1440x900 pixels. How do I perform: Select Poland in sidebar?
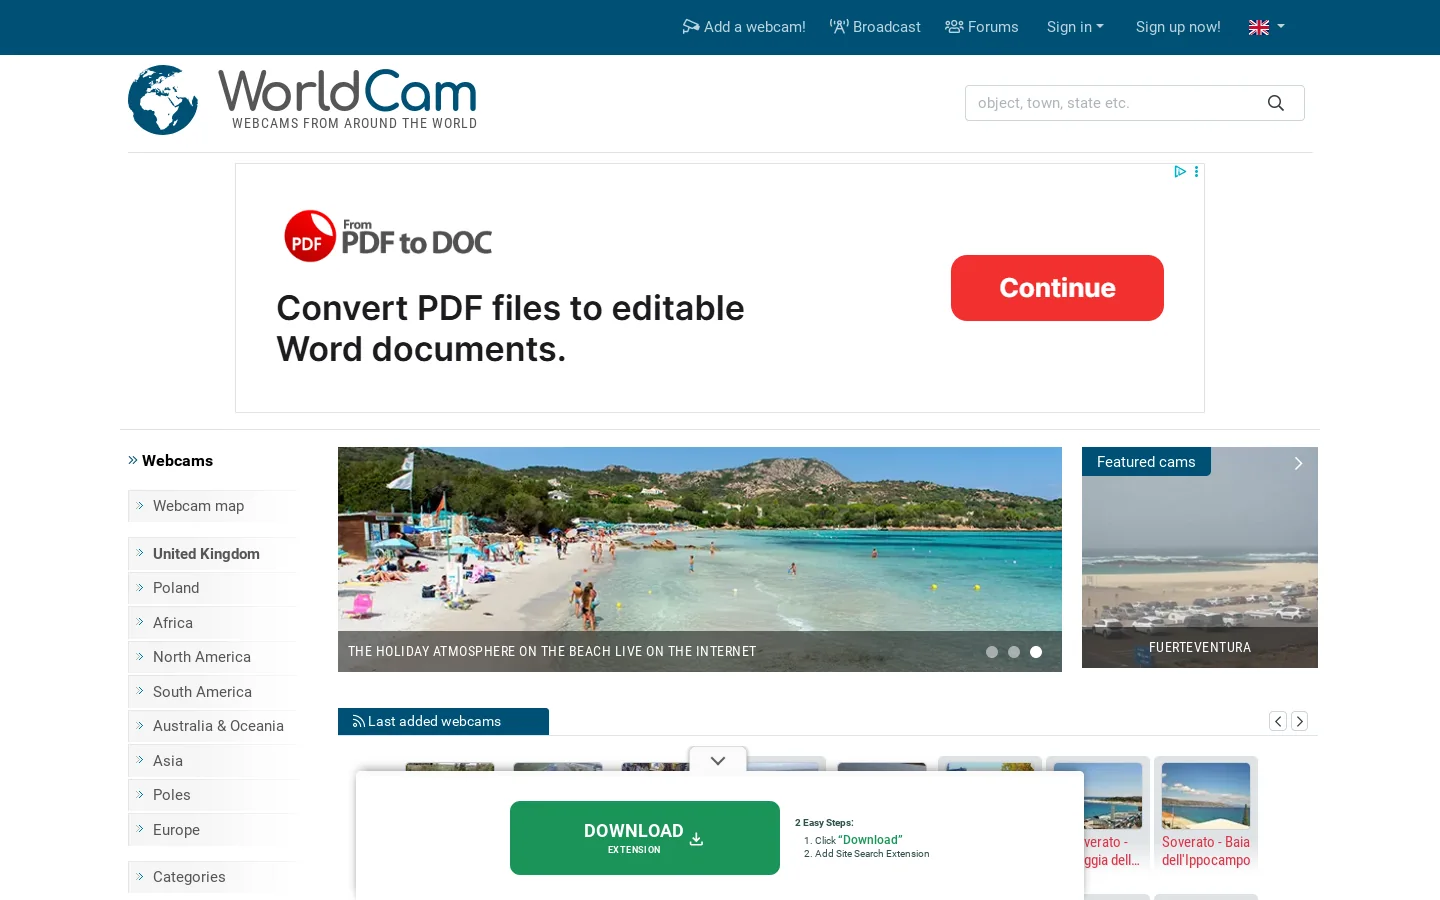[212, 588]
